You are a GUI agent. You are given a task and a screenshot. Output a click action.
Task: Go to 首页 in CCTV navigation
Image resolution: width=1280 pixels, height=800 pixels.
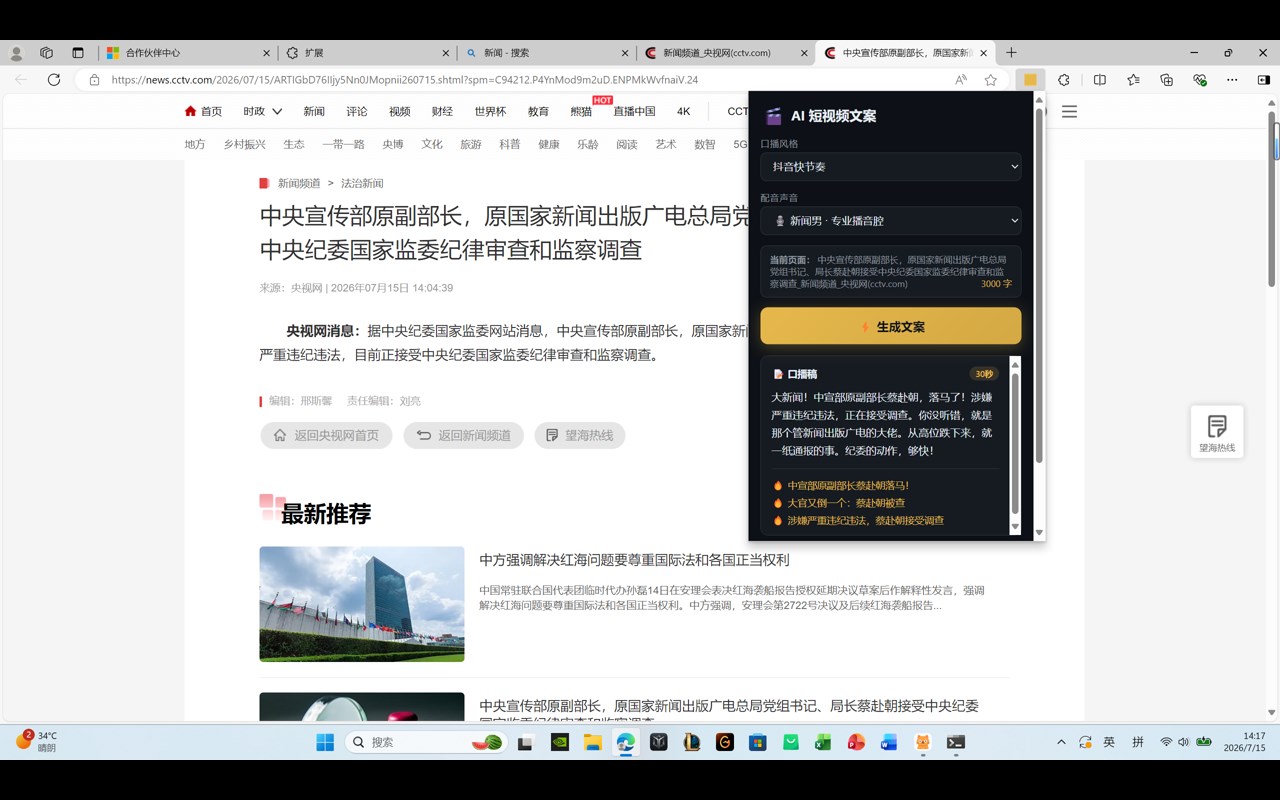click(204, 111)
